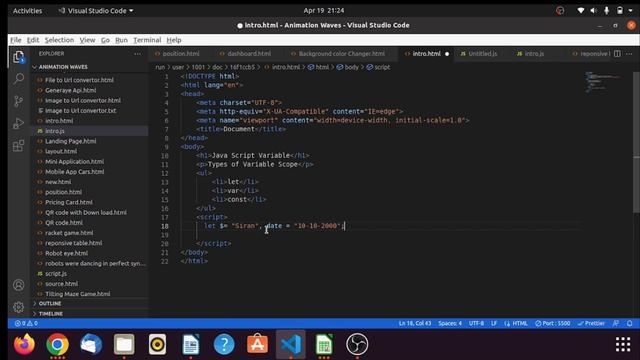The width and height of the screenshot is (640, 360).
Task: Open editor more actions ellipsis
Action: click(629, 54)
